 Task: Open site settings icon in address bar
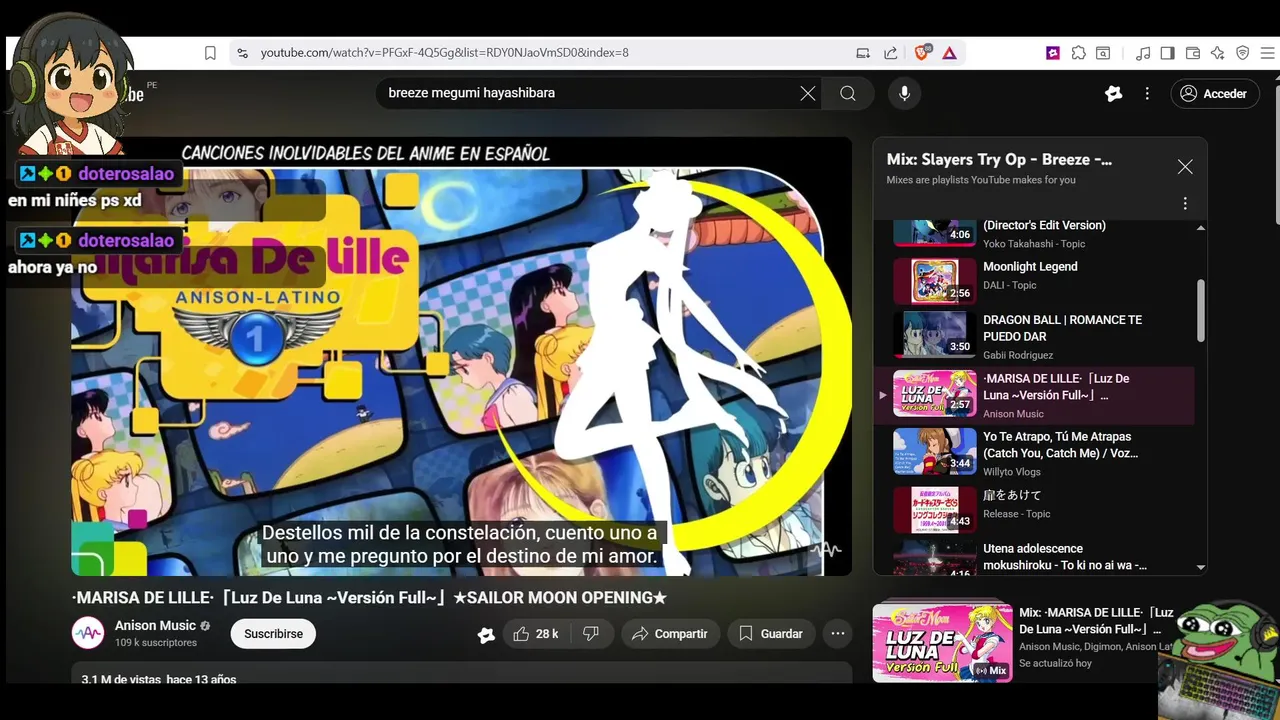241,53
